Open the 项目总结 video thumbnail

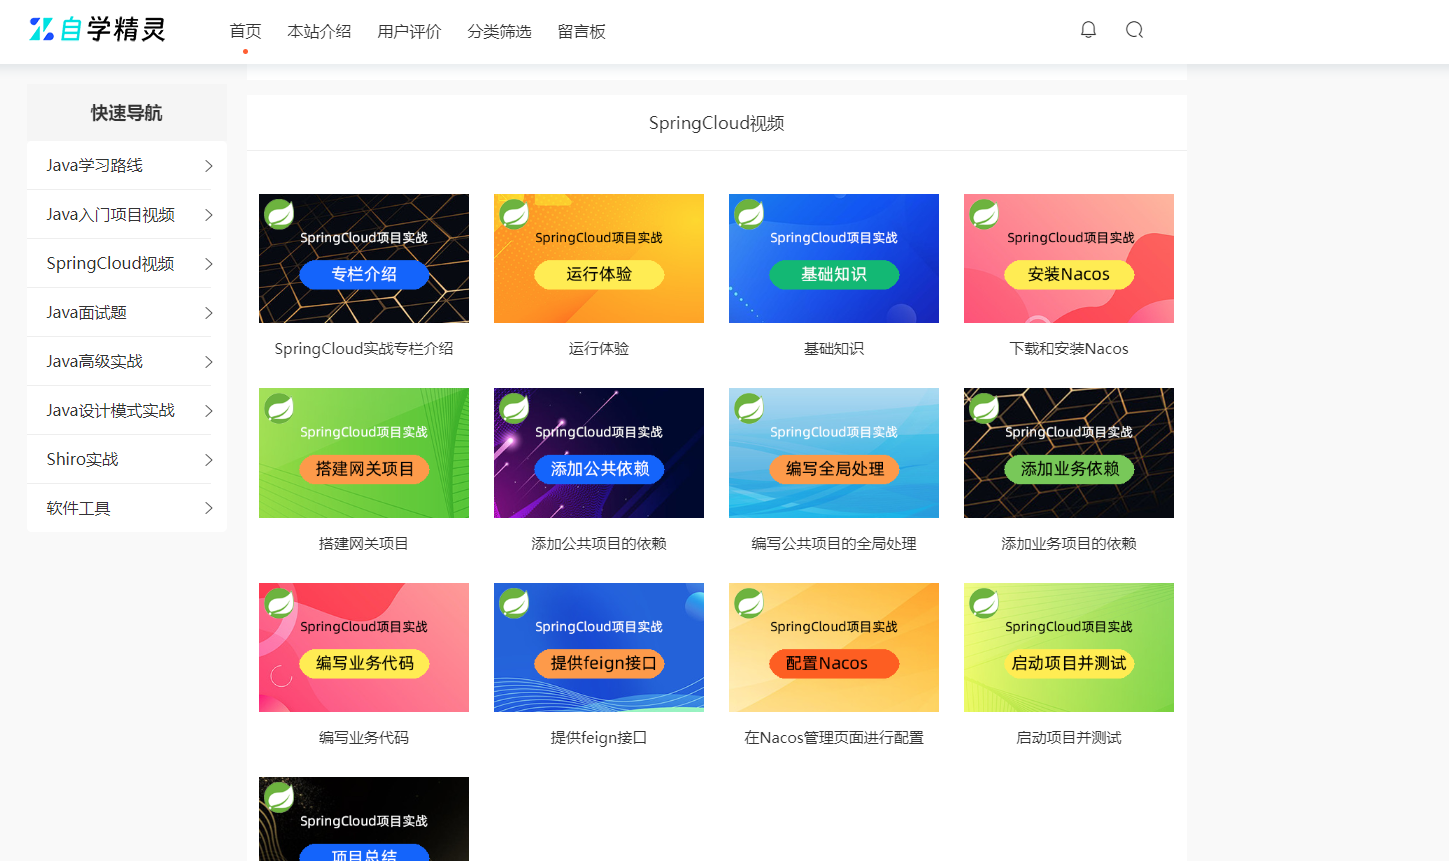coord(364,819)
